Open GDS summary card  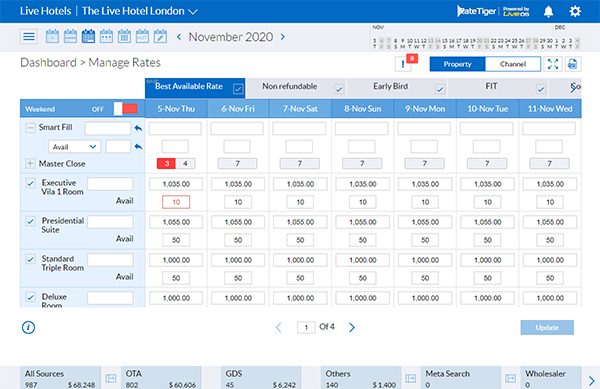261,378
